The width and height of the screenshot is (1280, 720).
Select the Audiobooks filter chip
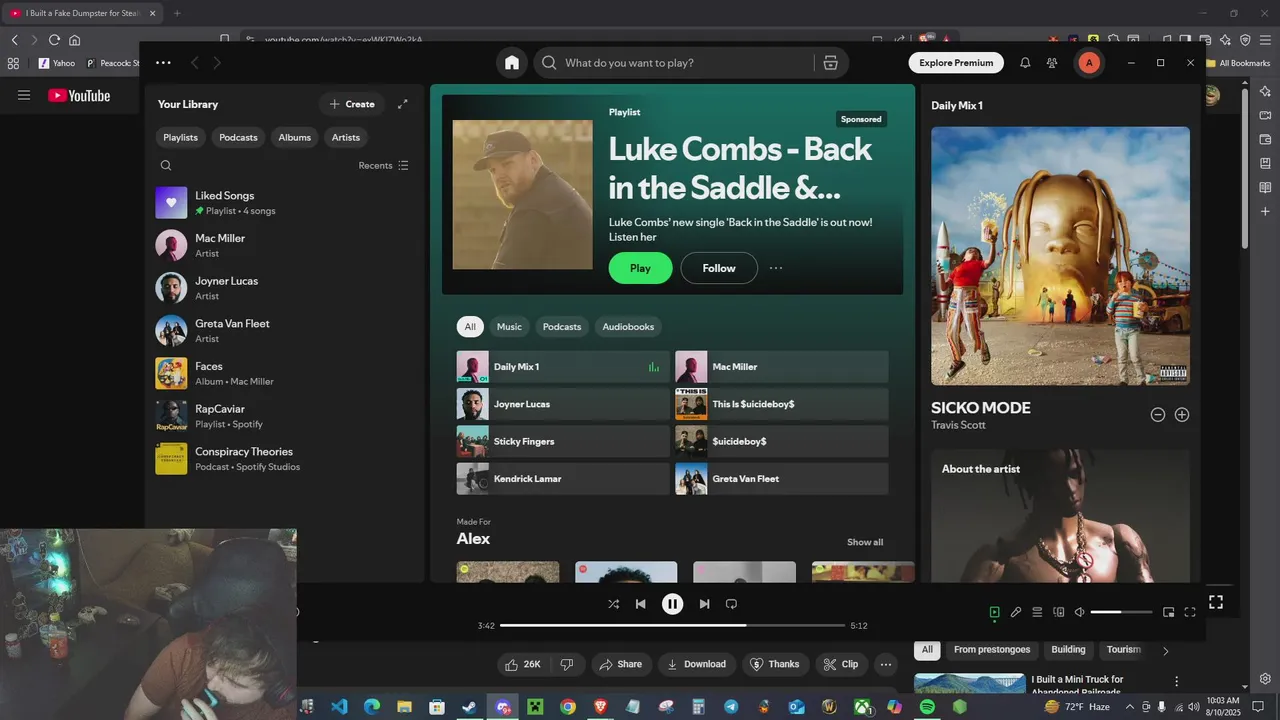coord(628,327)
